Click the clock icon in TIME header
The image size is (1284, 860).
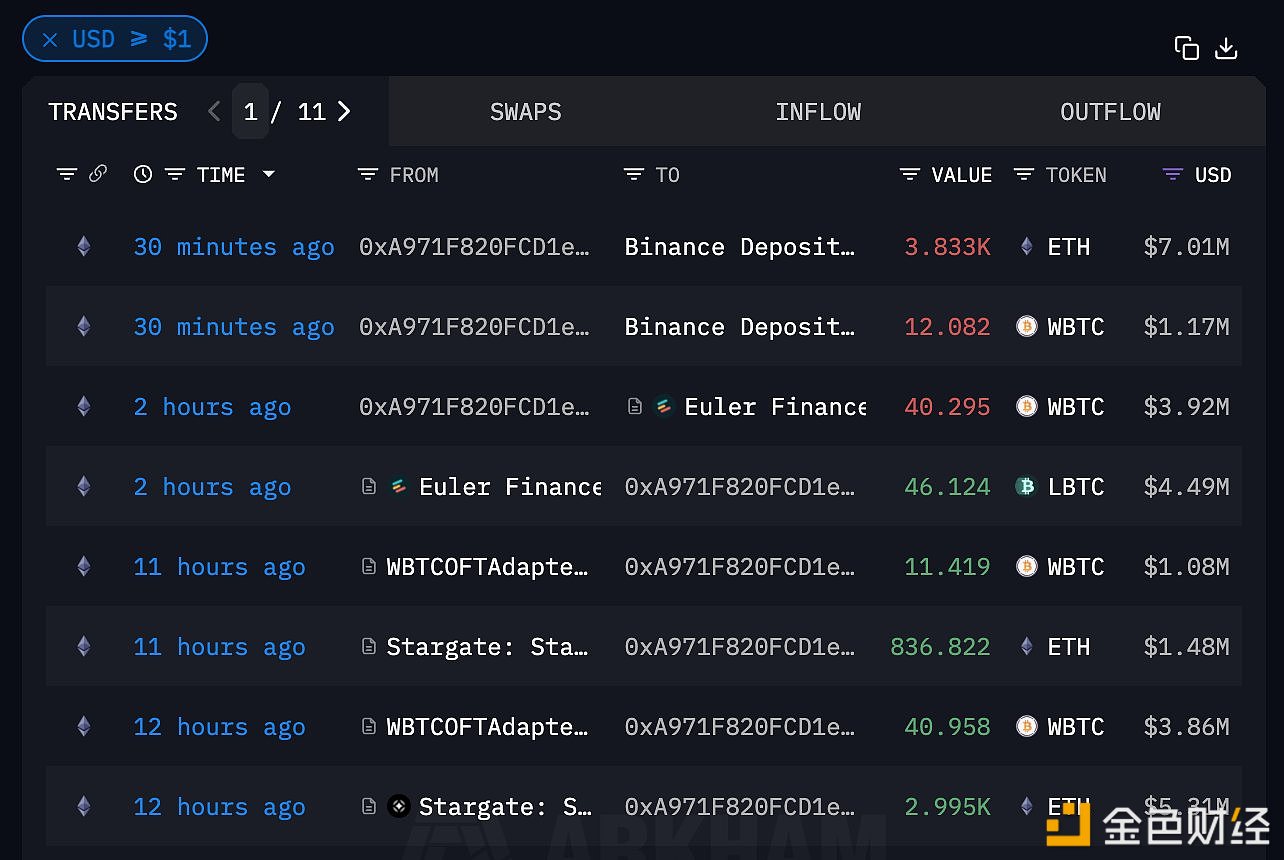[143, 174]
